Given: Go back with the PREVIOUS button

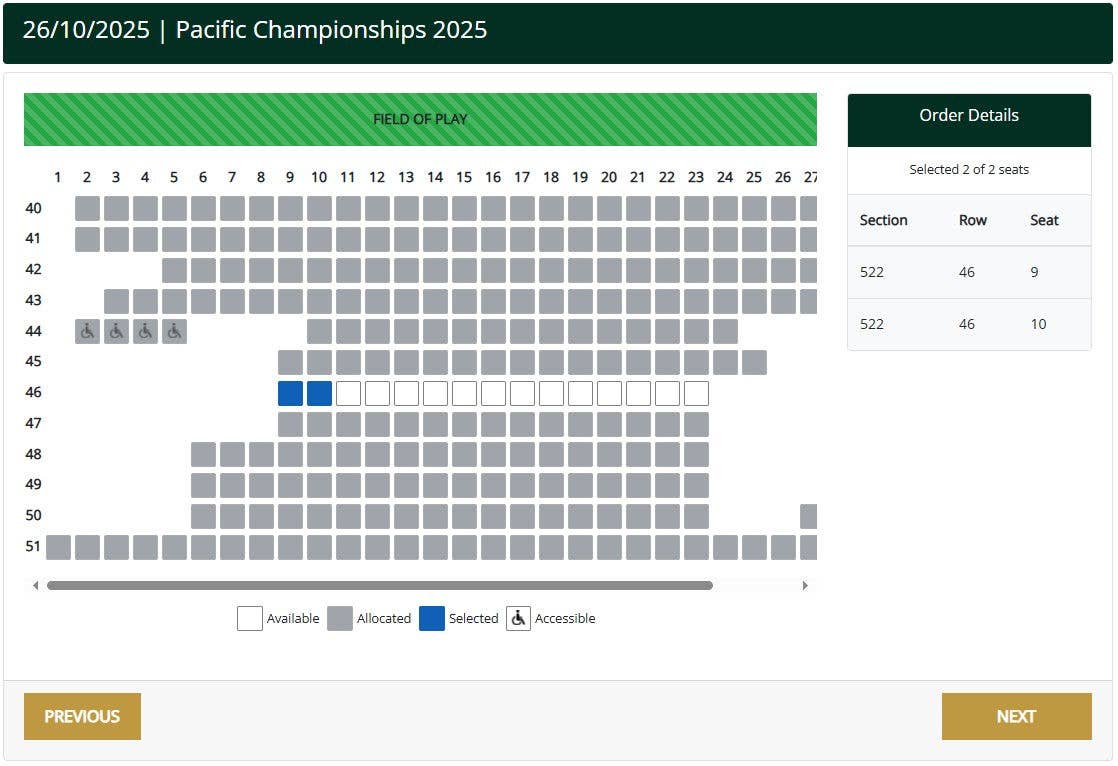Looking at the screenshot, I should [82, 716].
